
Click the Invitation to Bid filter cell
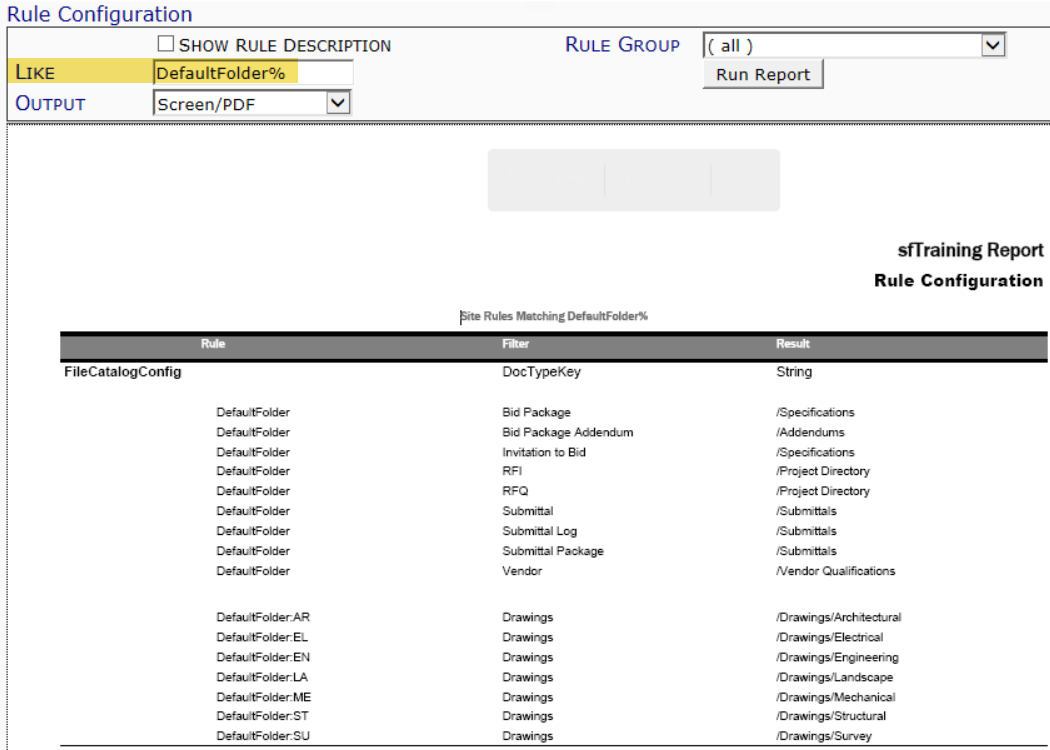tap(544, 453)
